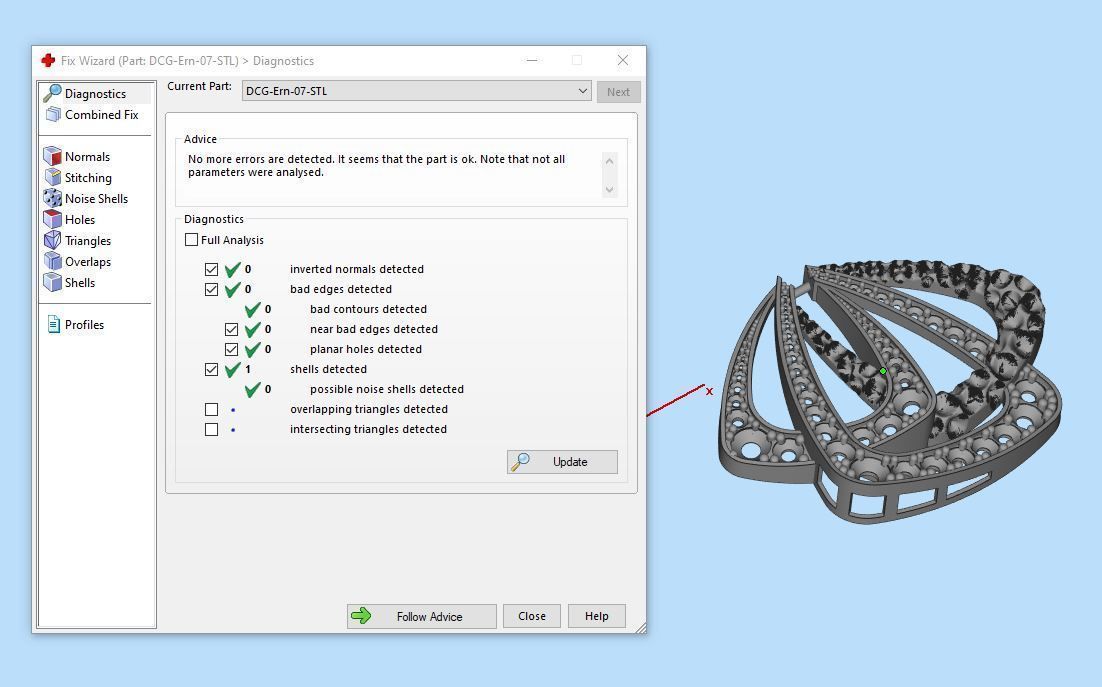The height and width of the screenshot is (687, 1102).
Task: Click Advice box scroll down arrow
Action: tap(609, 190)
